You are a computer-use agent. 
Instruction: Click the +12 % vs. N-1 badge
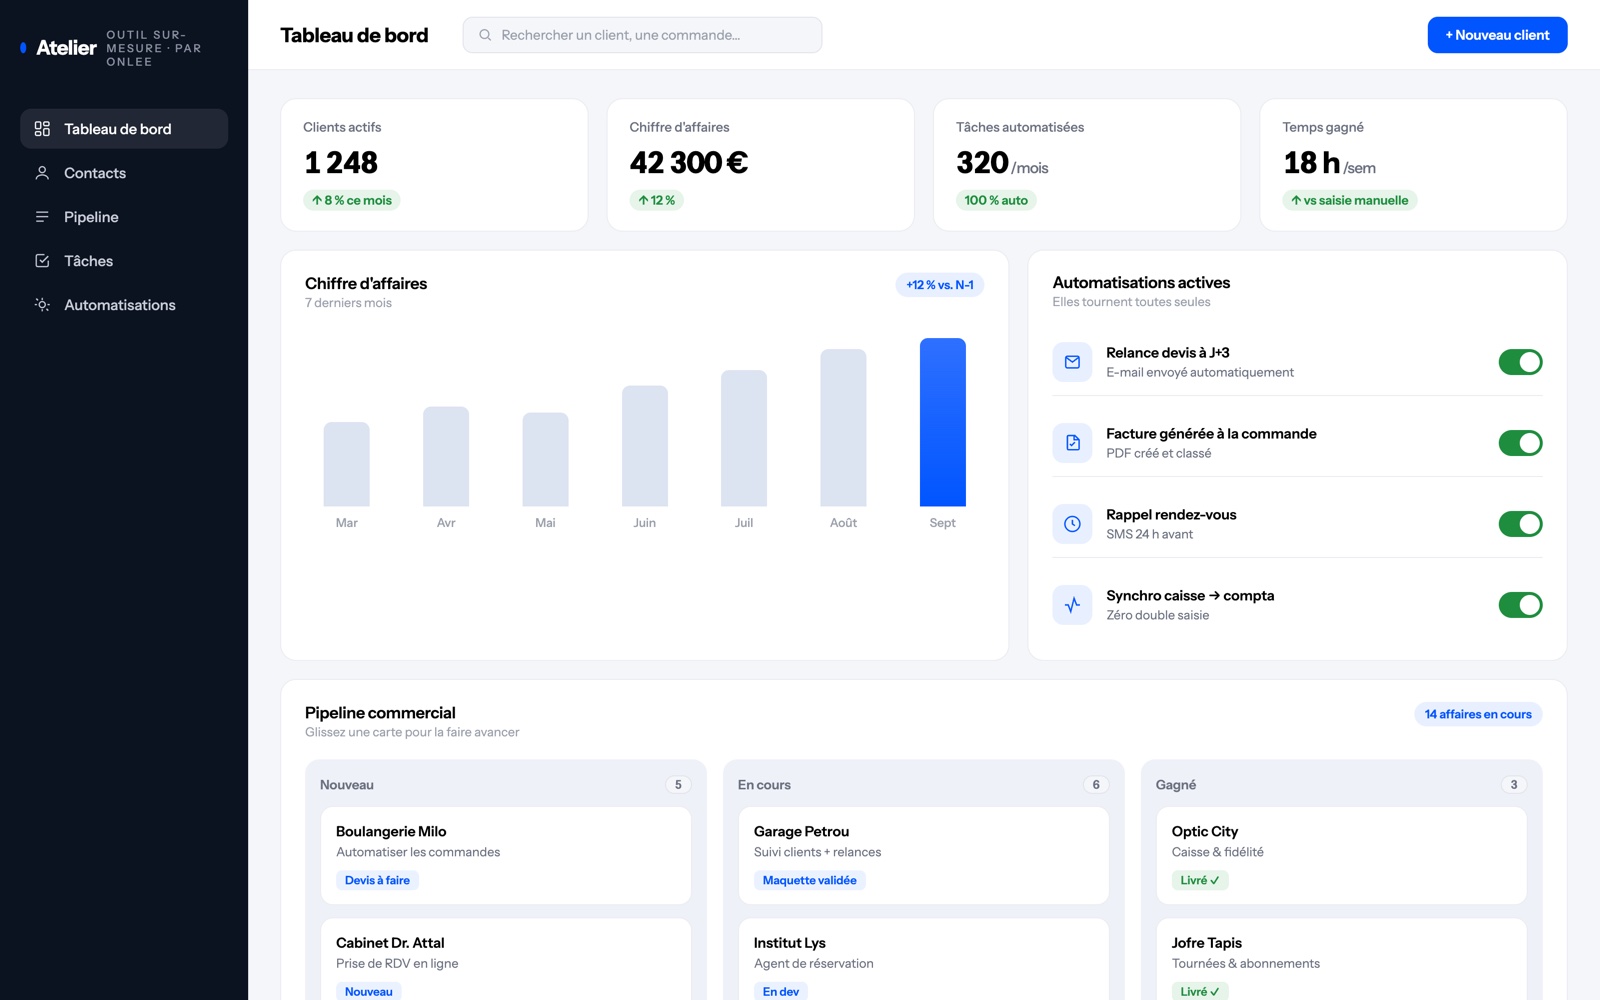coord(940,285)
